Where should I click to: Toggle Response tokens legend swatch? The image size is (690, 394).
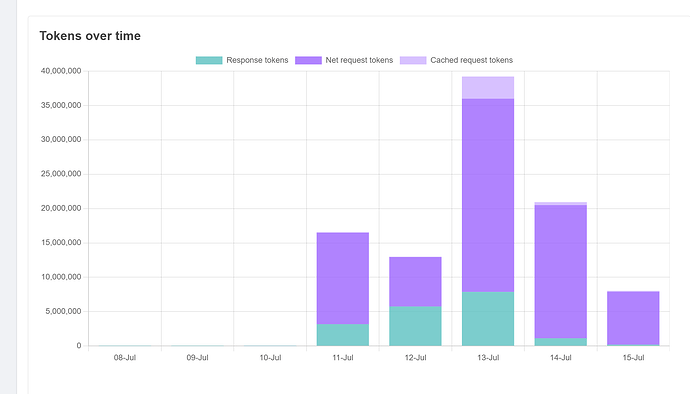(209, 60)
